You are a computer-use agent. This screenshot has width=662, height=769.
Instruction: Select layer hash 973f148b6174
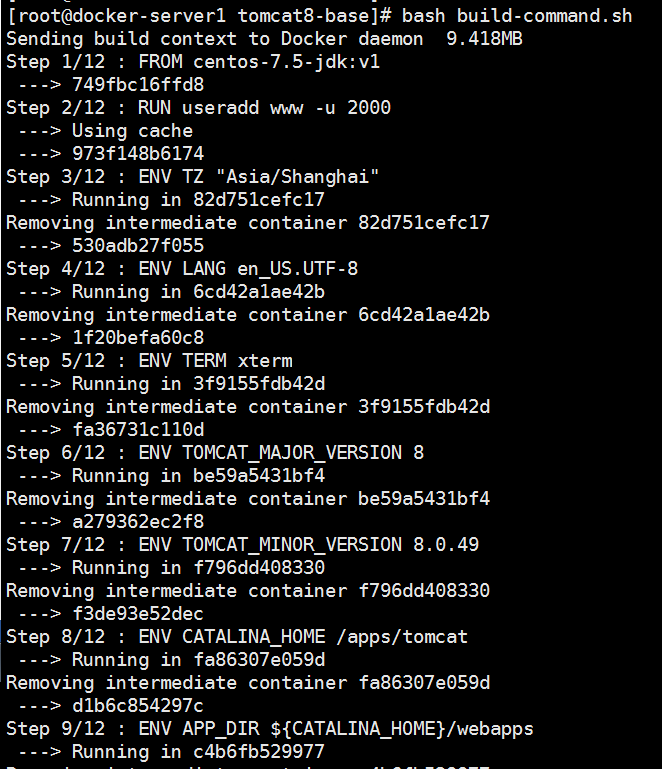click(x=138, y=154)
